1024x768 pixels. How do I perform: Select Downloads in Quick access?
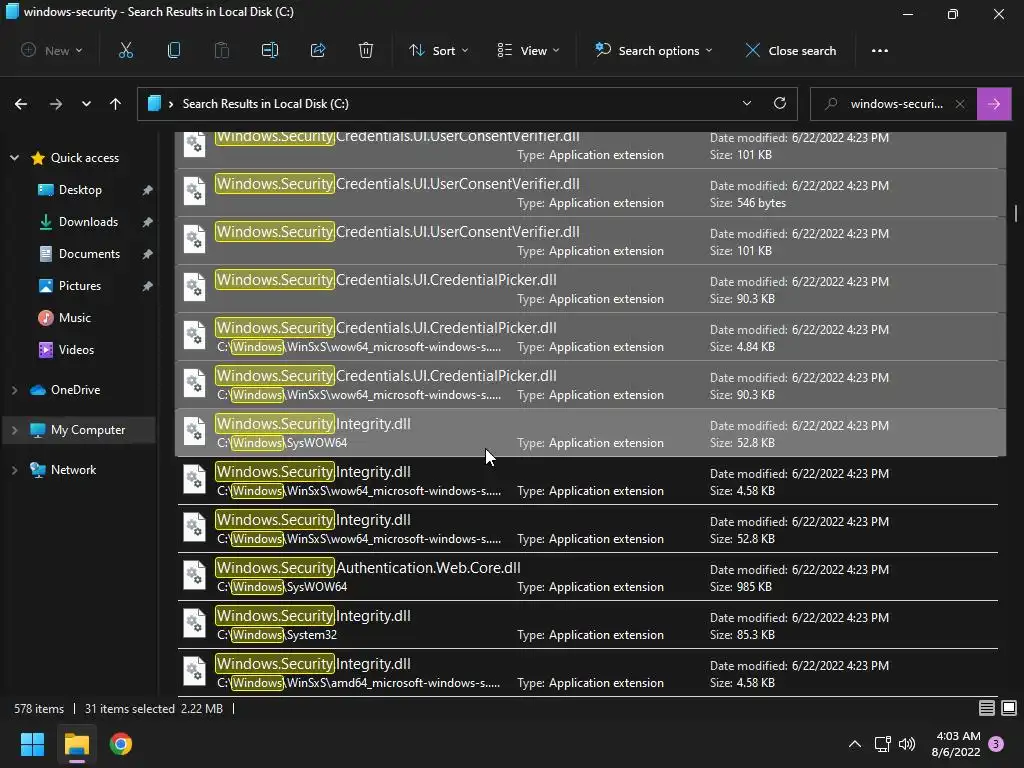pyautogui.click(x=88, y=222)
